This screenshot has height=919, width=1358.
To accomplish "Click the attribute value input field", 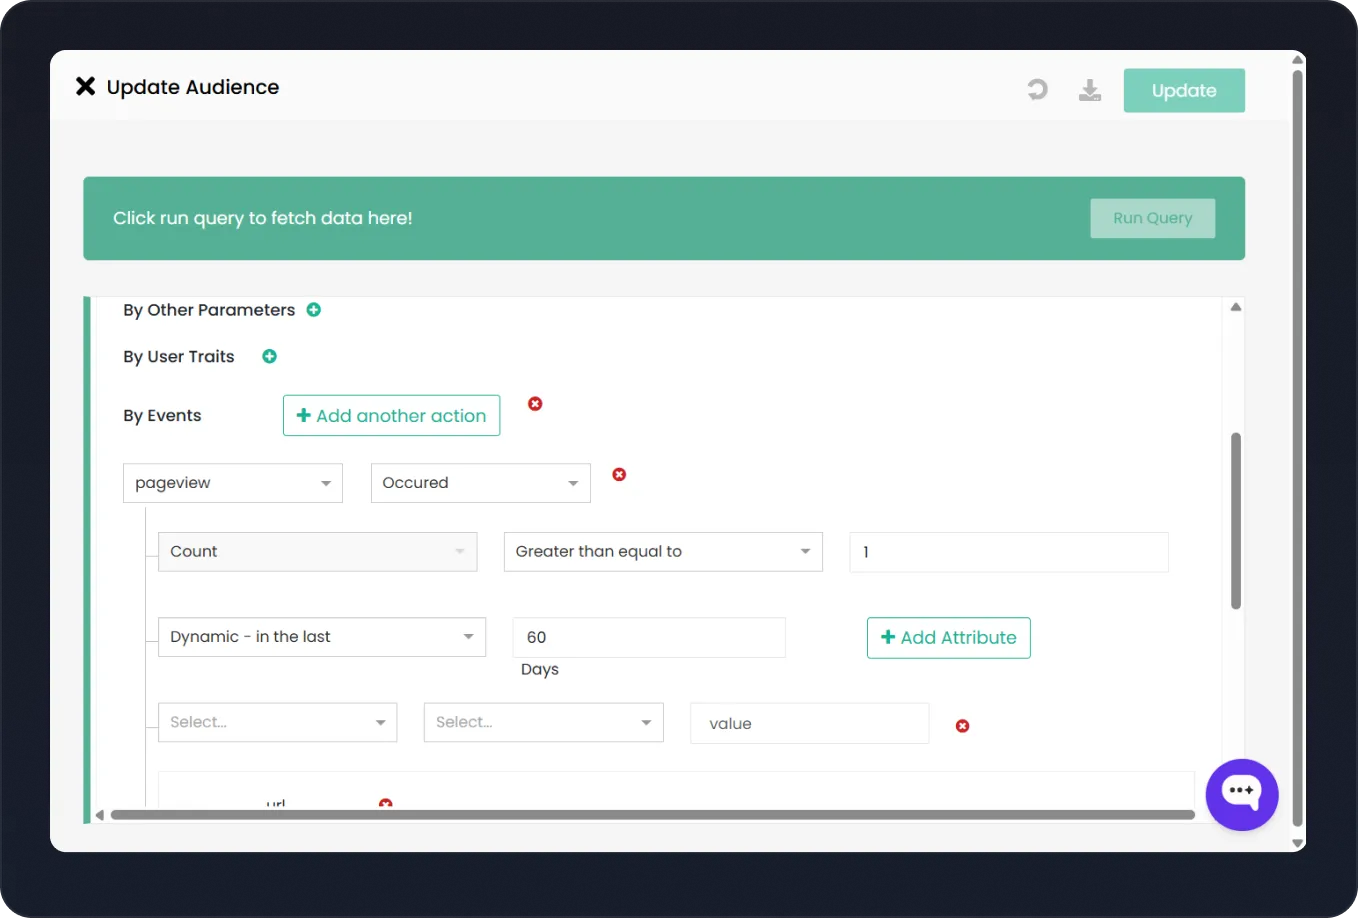I will [810, 723].
